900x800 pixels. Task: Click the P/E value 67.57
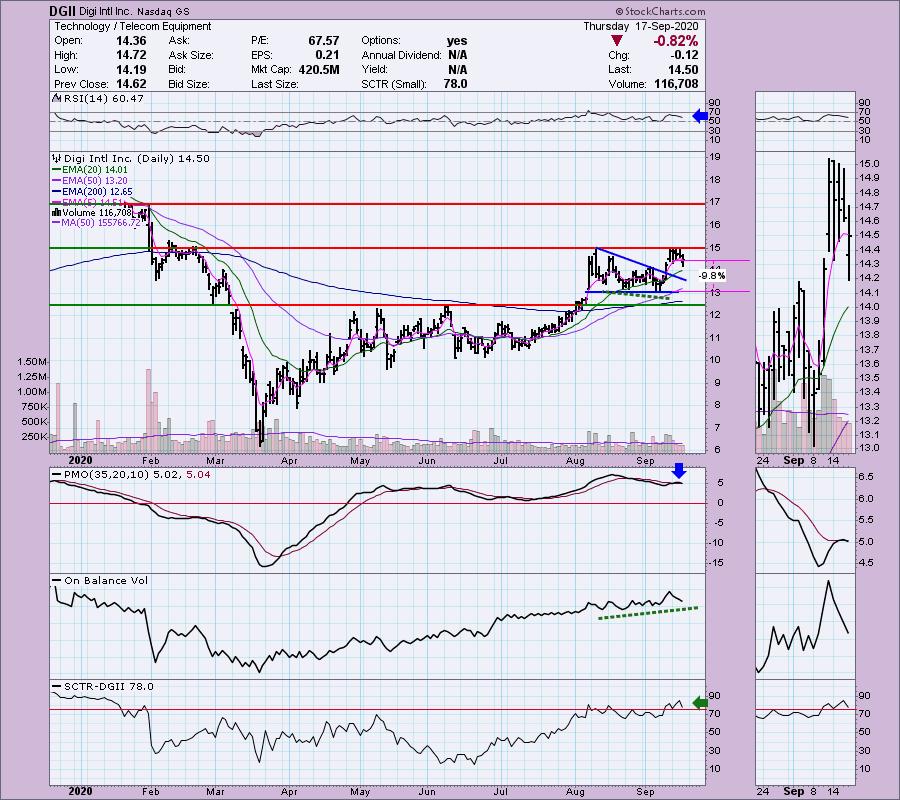(x=324, y=41)
